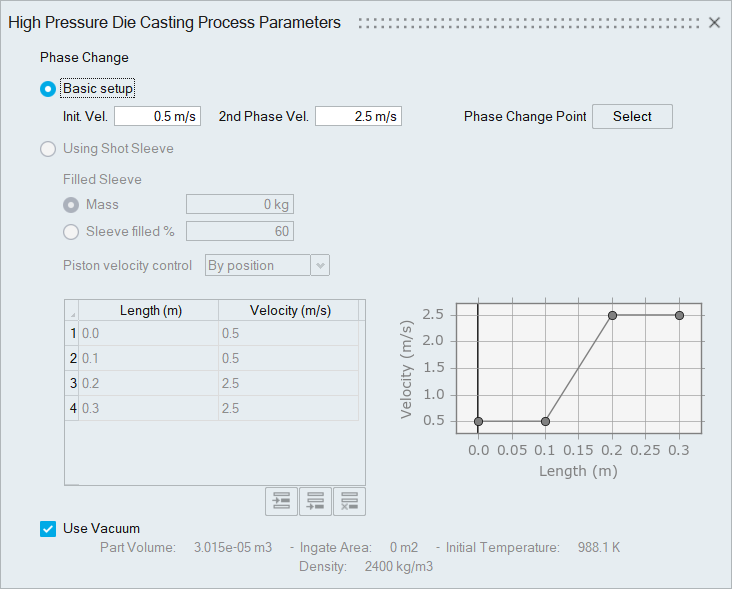Select the Basic setup radio button

point(48,89)
